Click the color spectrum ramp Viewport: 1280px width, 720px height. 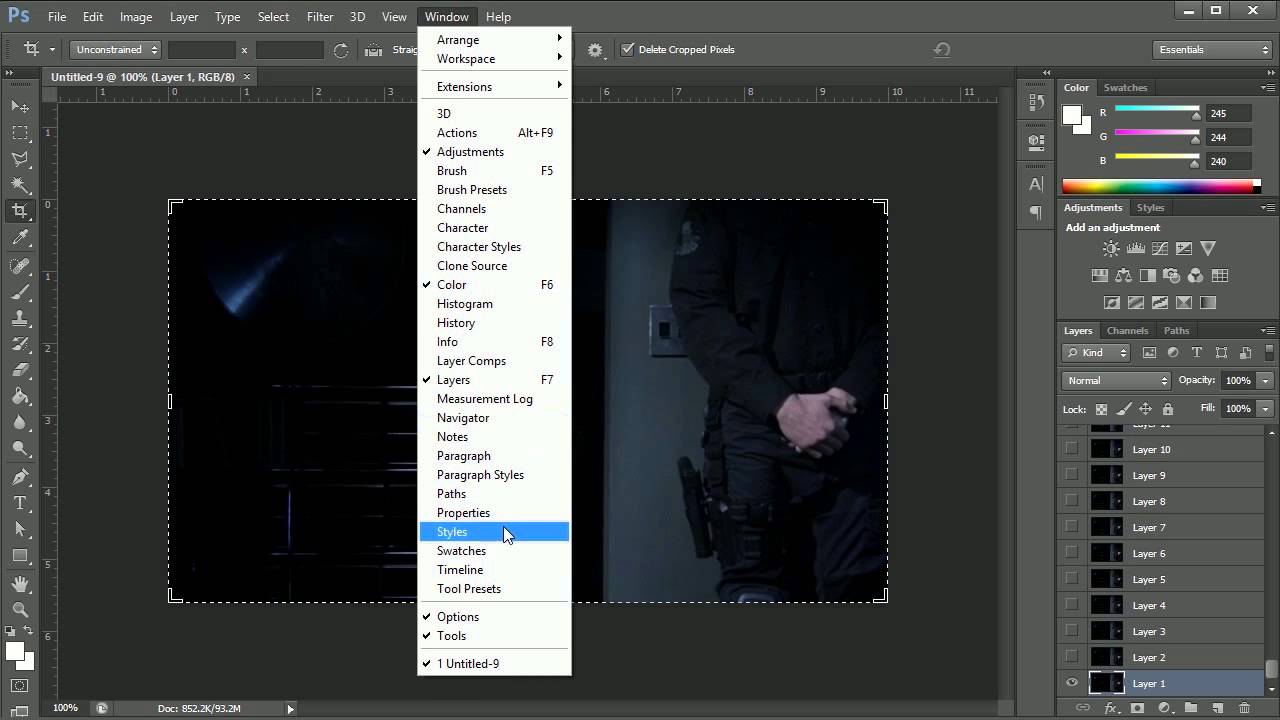point(1158,186)
